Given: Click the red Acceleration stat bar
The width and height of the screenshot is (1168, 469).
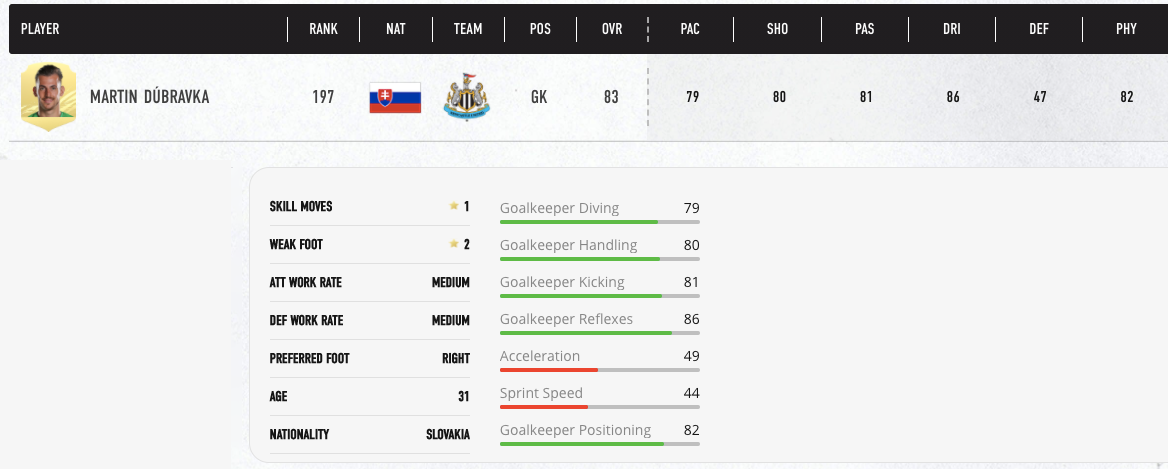Looking at the screenshot, I should tap(549, 369).
